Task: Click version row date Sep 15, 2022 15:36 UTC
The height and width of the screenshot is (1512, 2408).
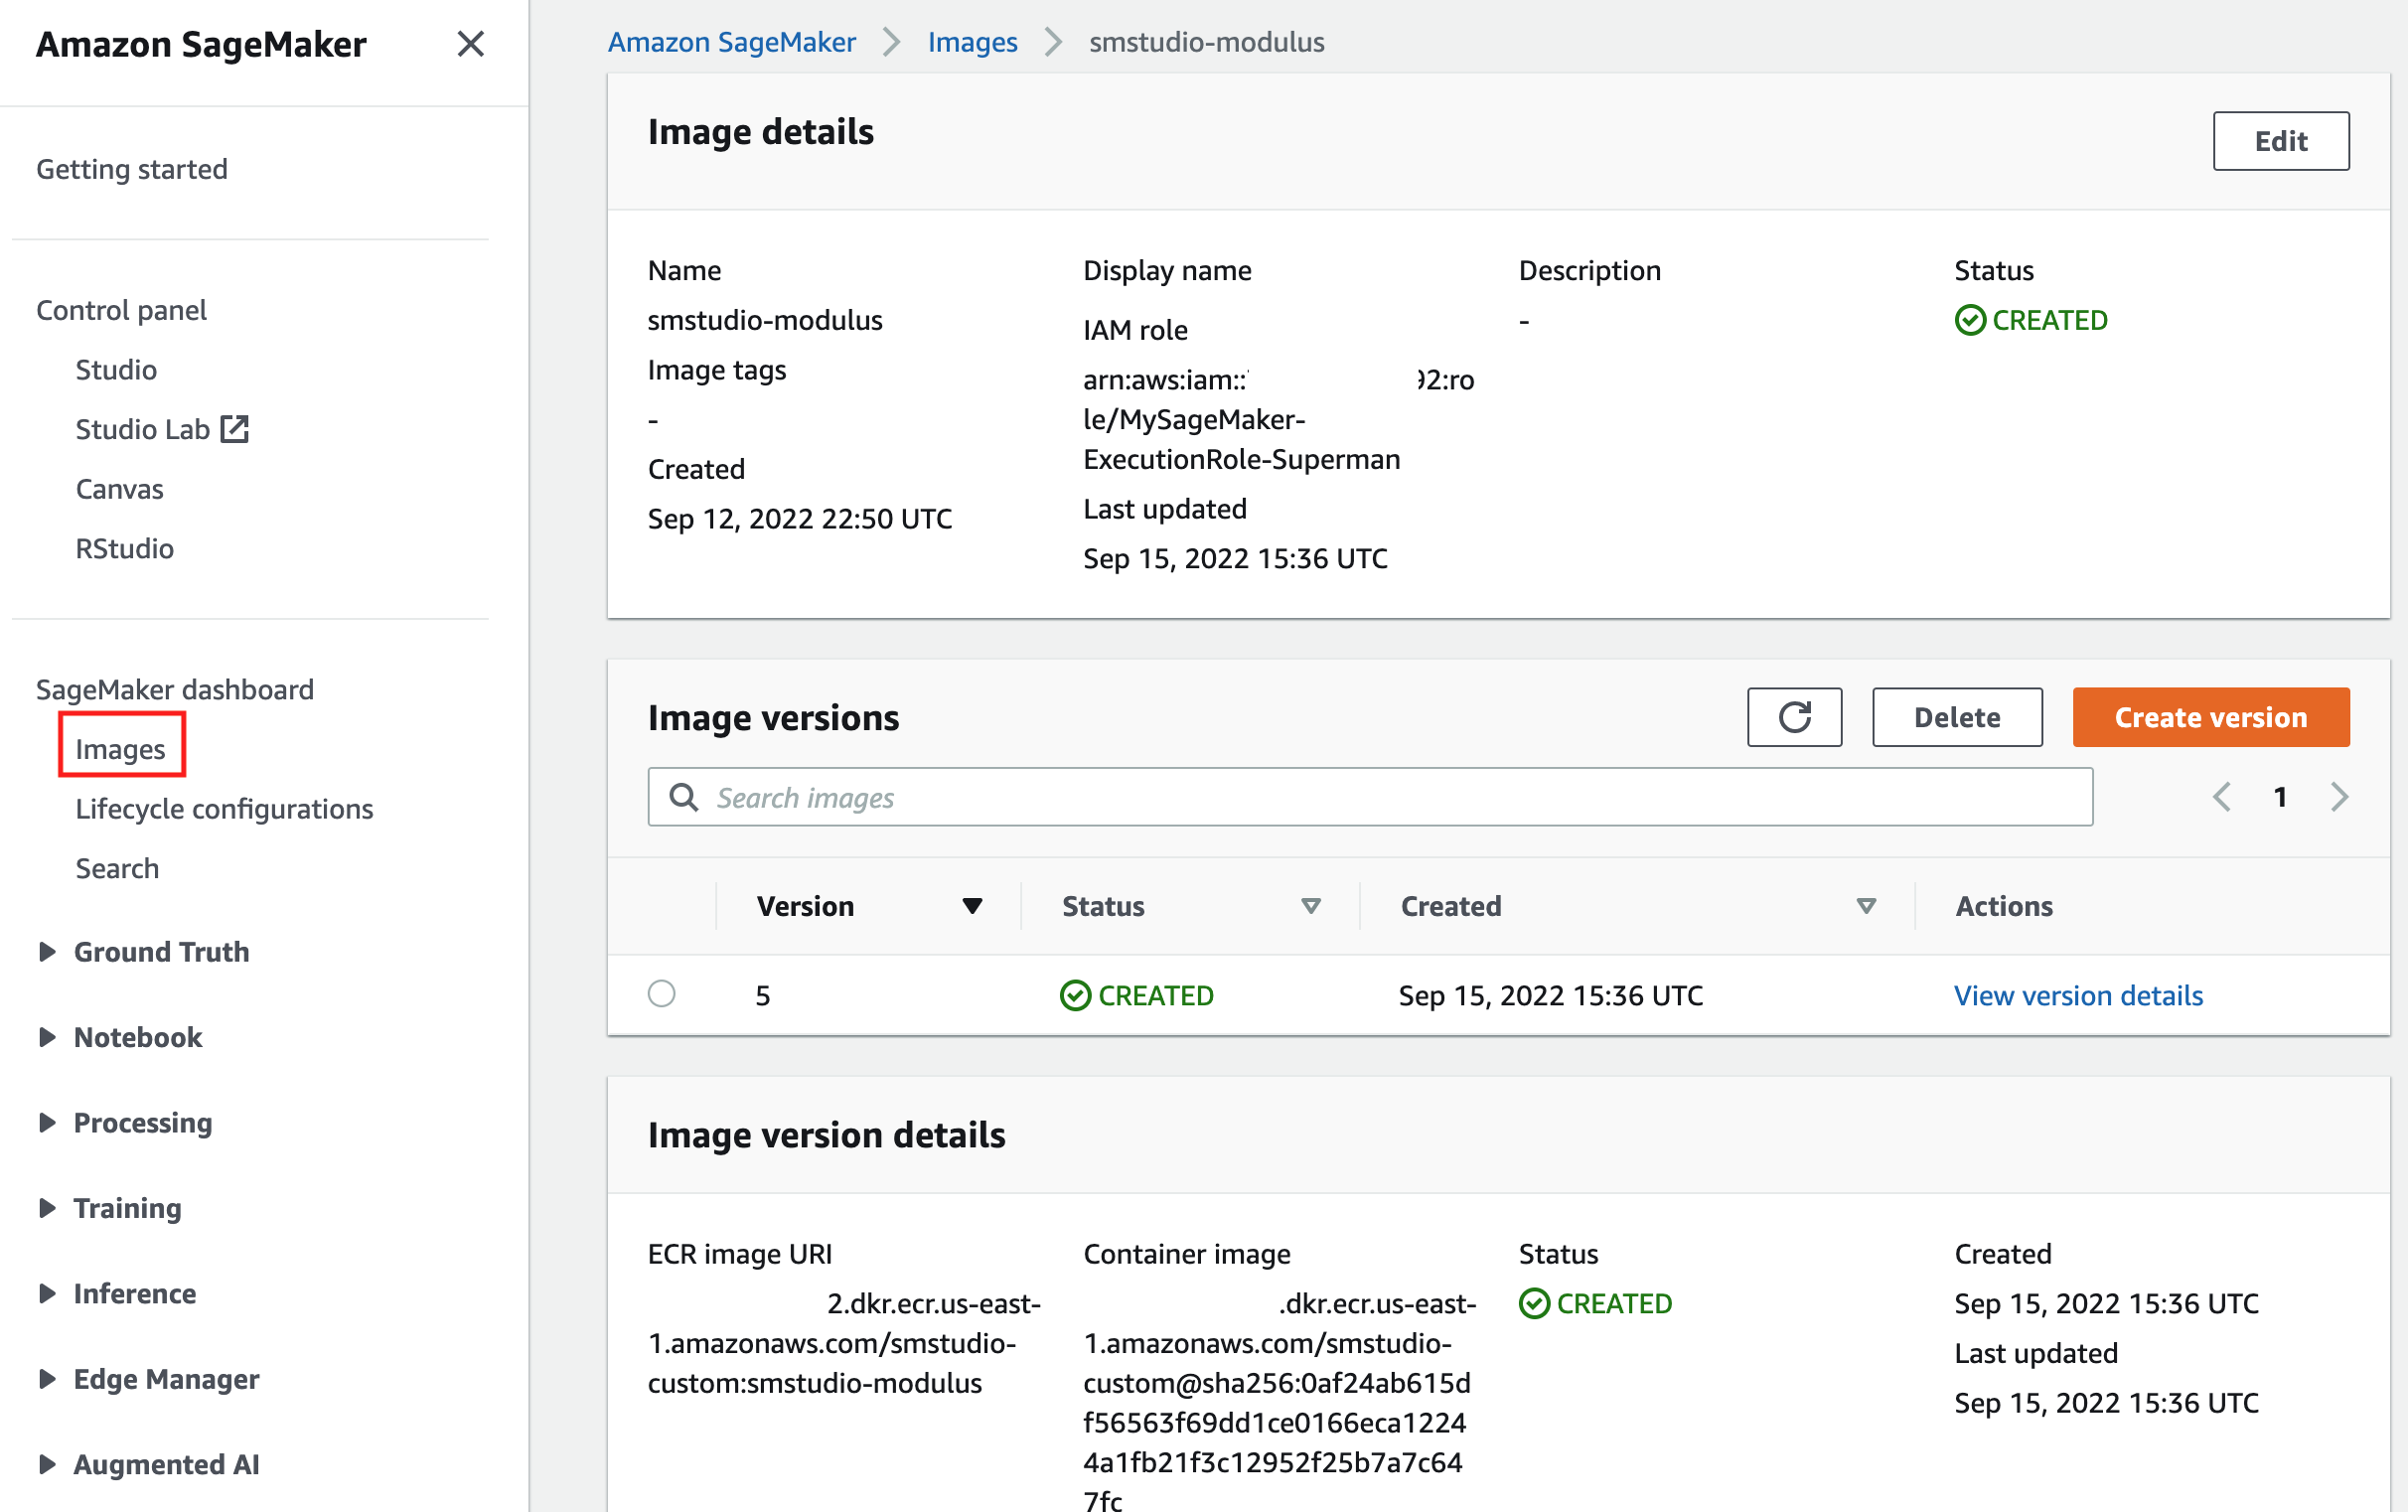Action: tap(1550, 995)
